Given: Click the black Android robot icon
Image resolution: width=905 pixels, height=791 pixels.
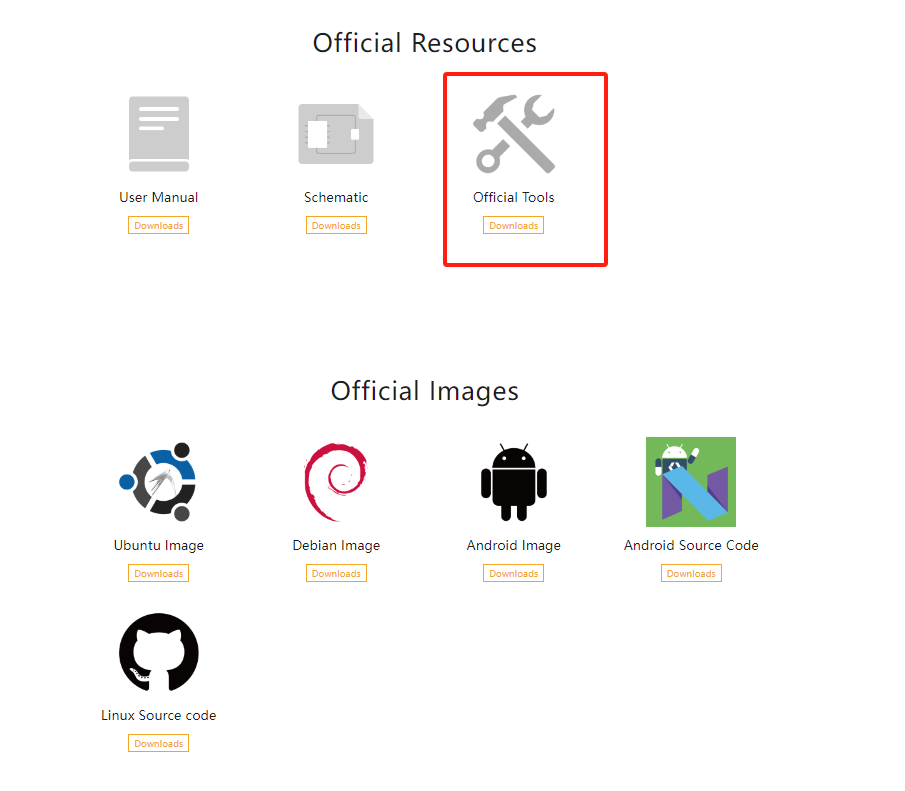Looking at the screenshot, I should (x=514, y=482).
